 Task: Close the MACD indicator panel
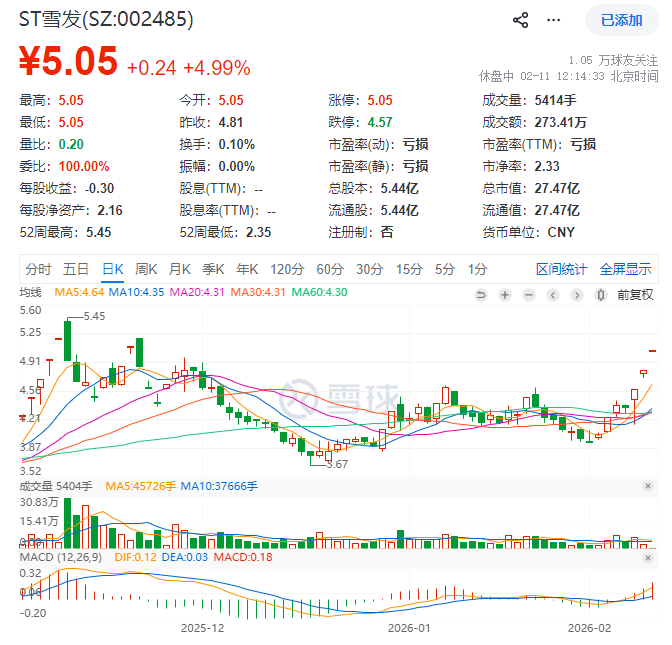[x=648, y=556]
